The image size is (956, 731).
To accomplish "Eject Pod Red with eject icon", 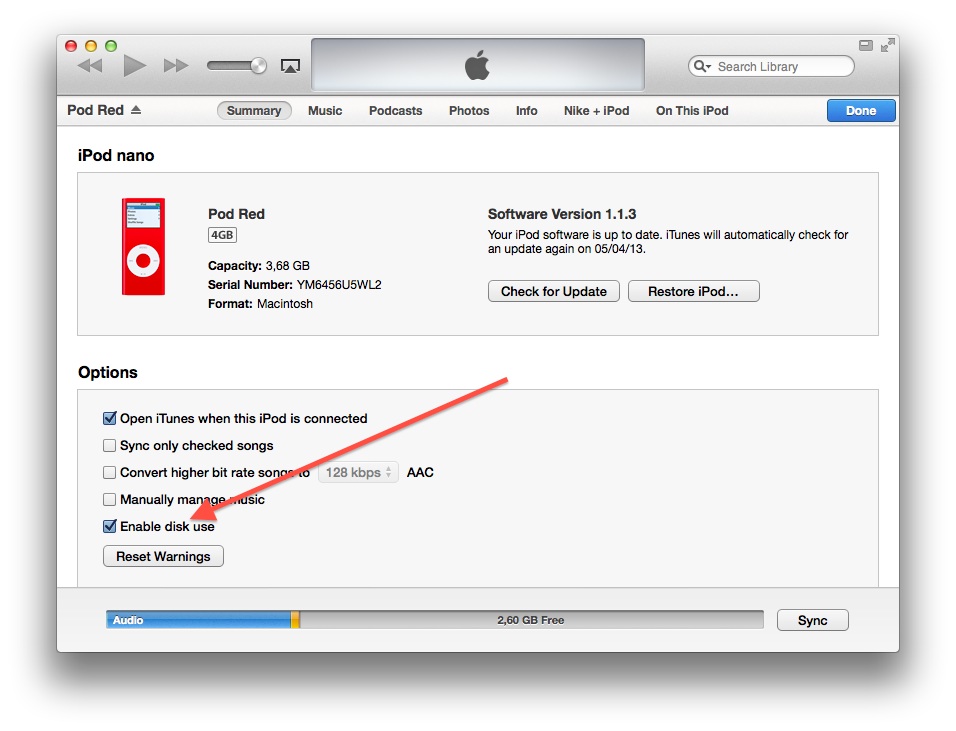I will pyautogui.click(x=136, y=110).
